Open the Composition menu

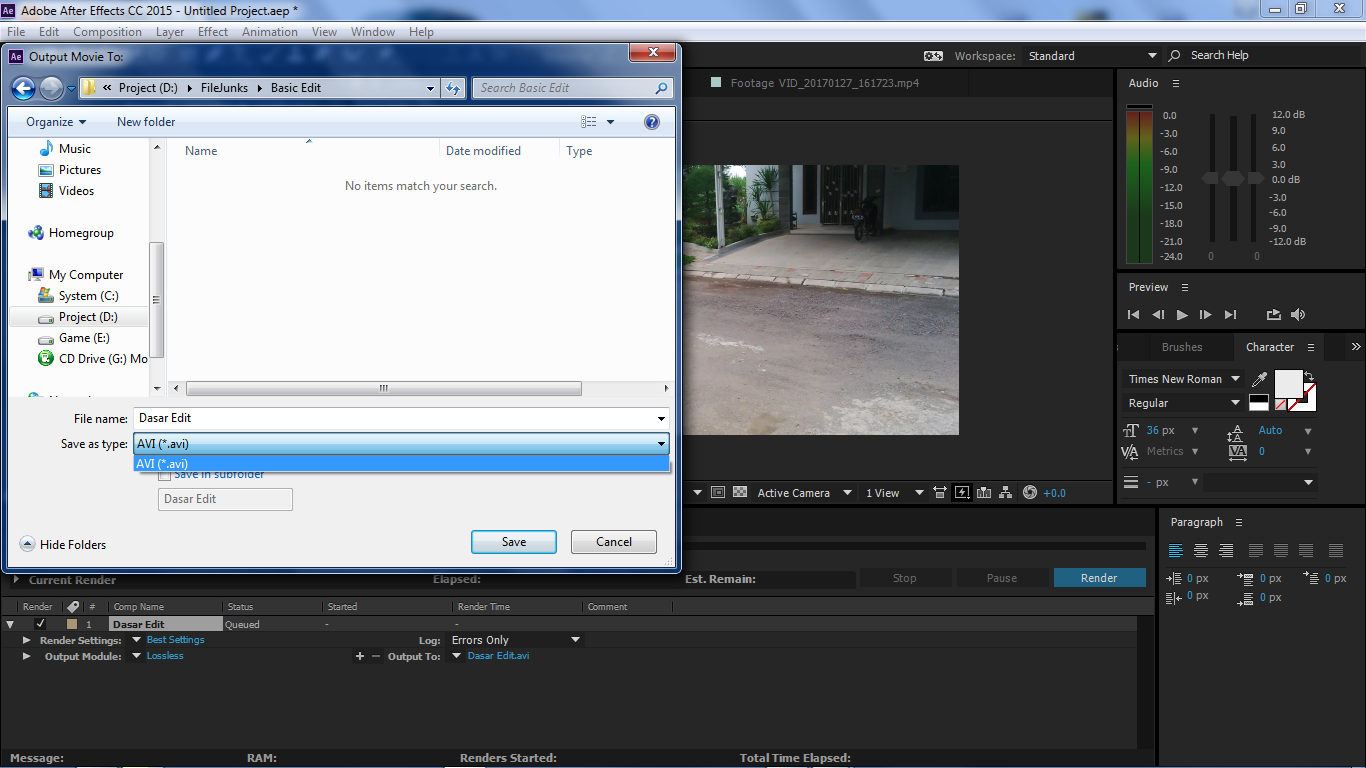pyautogui.click(x=107, y=31)
